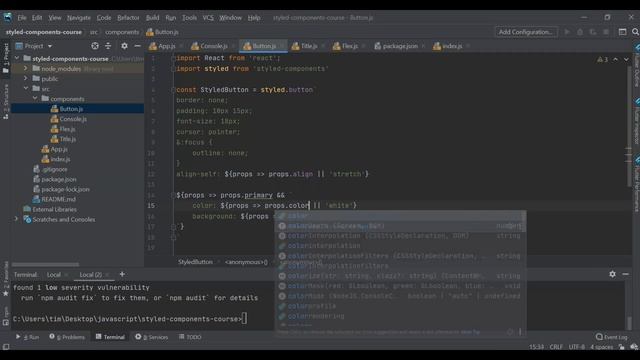Click the Run configuration play icon
The height and width of the screenshot is (360, 640).
(x=567, y=32)
